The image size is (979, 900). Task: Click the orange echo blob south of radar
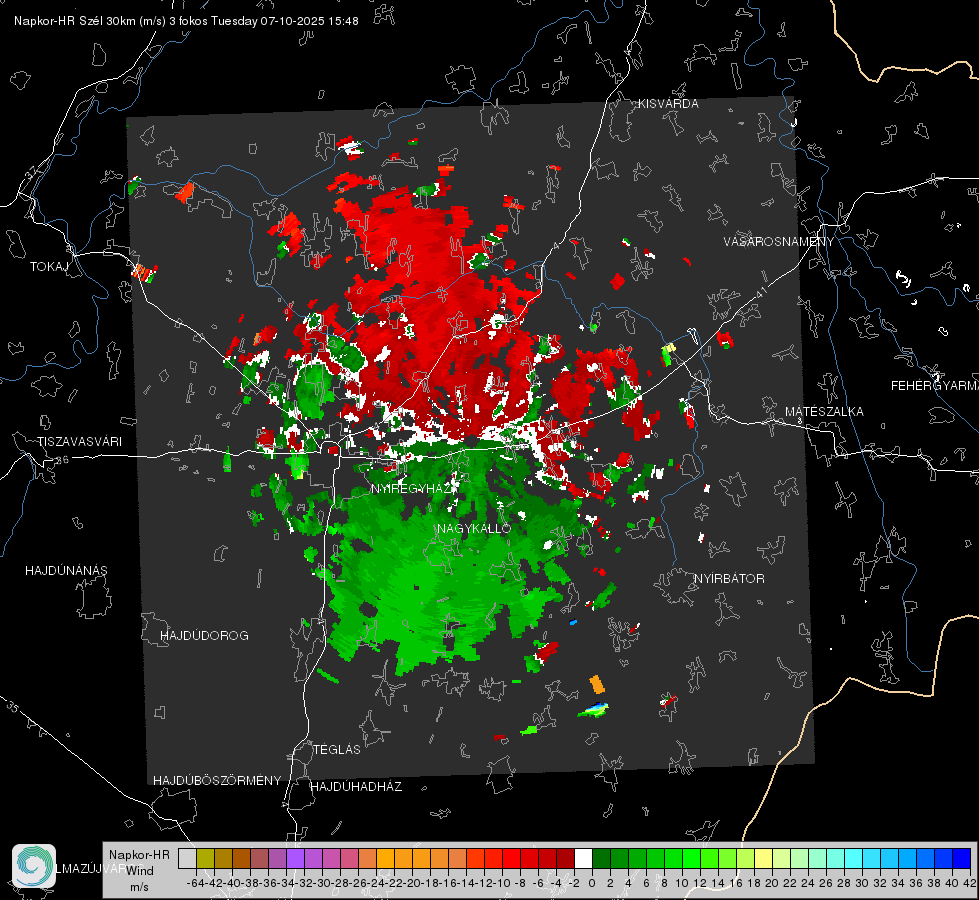click(x=597, y=684)
